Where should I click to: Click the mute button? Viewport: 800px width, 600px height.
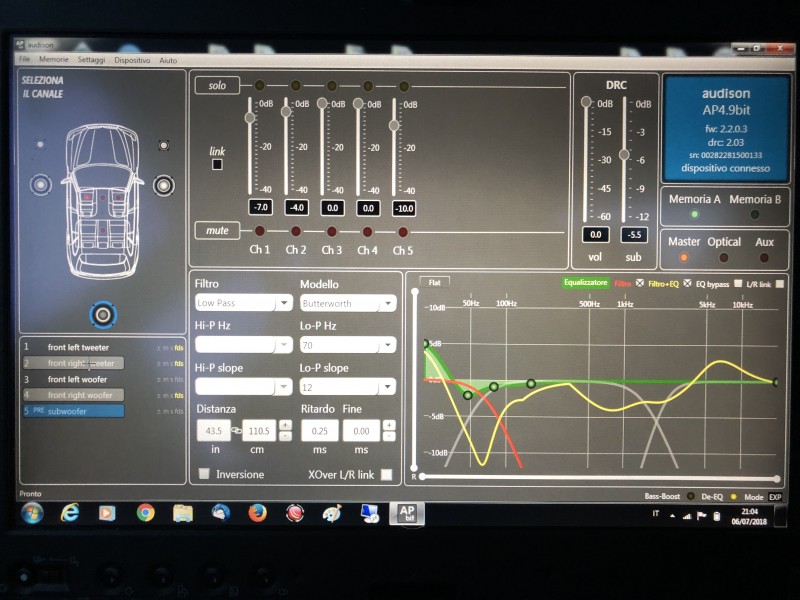(217, 230)
